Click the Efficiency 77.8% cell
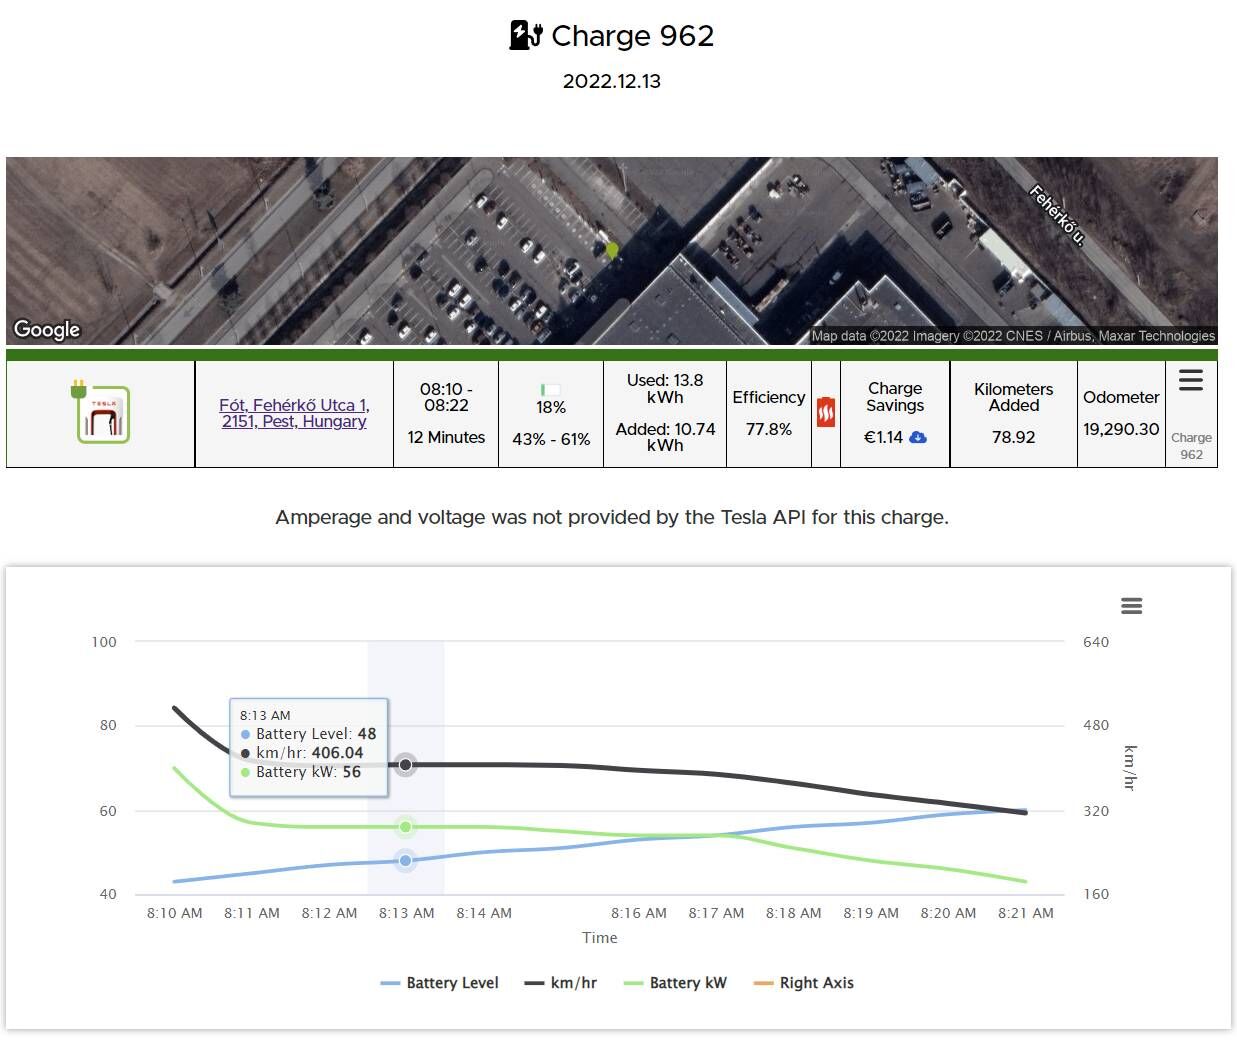This screenshot has height=1045, width=1237. [x=768, y=413]
